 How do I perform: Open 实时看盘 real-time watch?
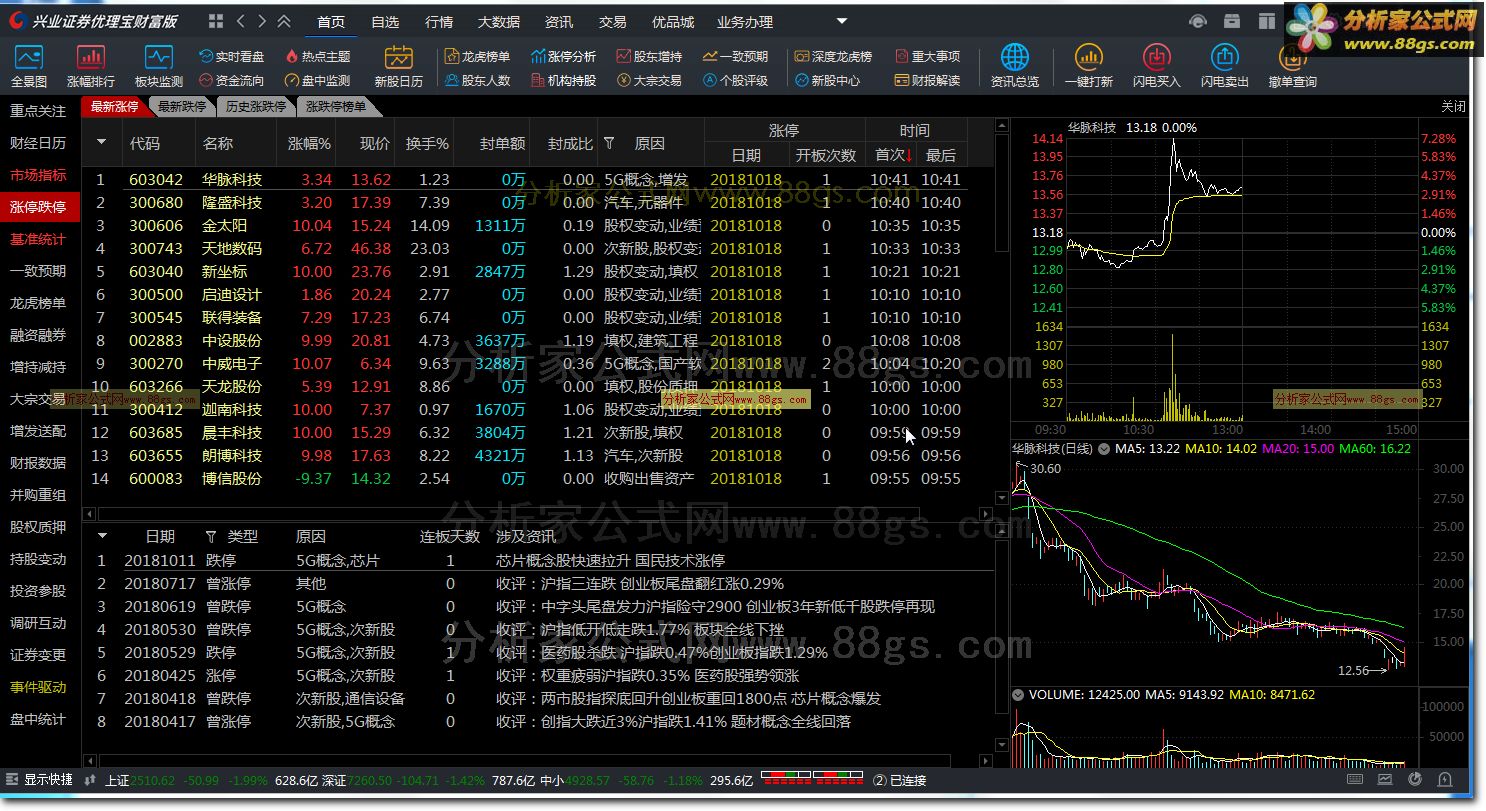pos(232,57)
